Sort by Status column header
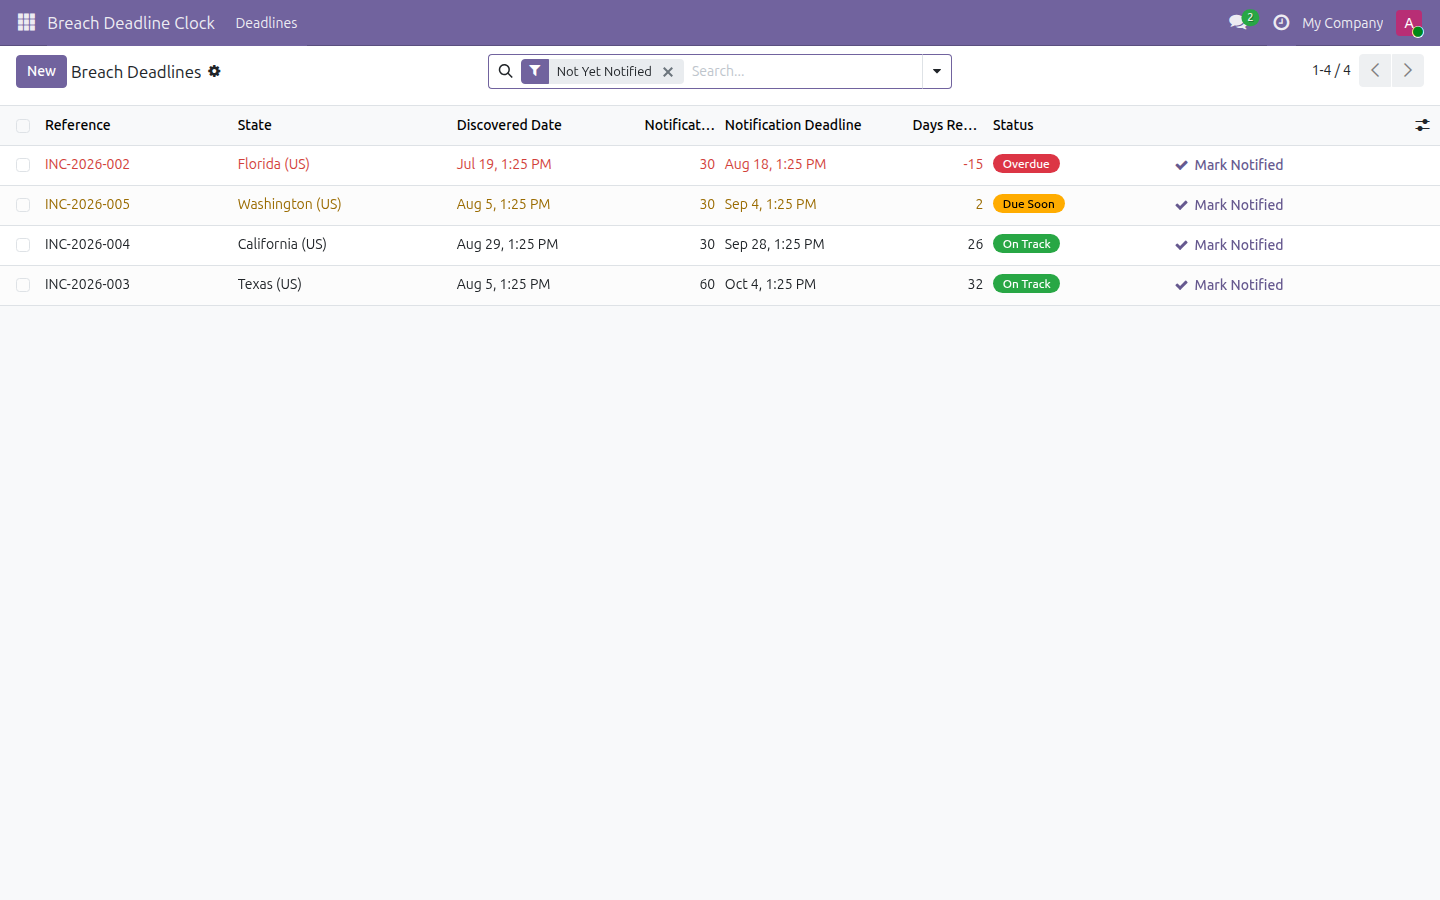Viewport: 1440px width, 900px height. (1013, 125)
